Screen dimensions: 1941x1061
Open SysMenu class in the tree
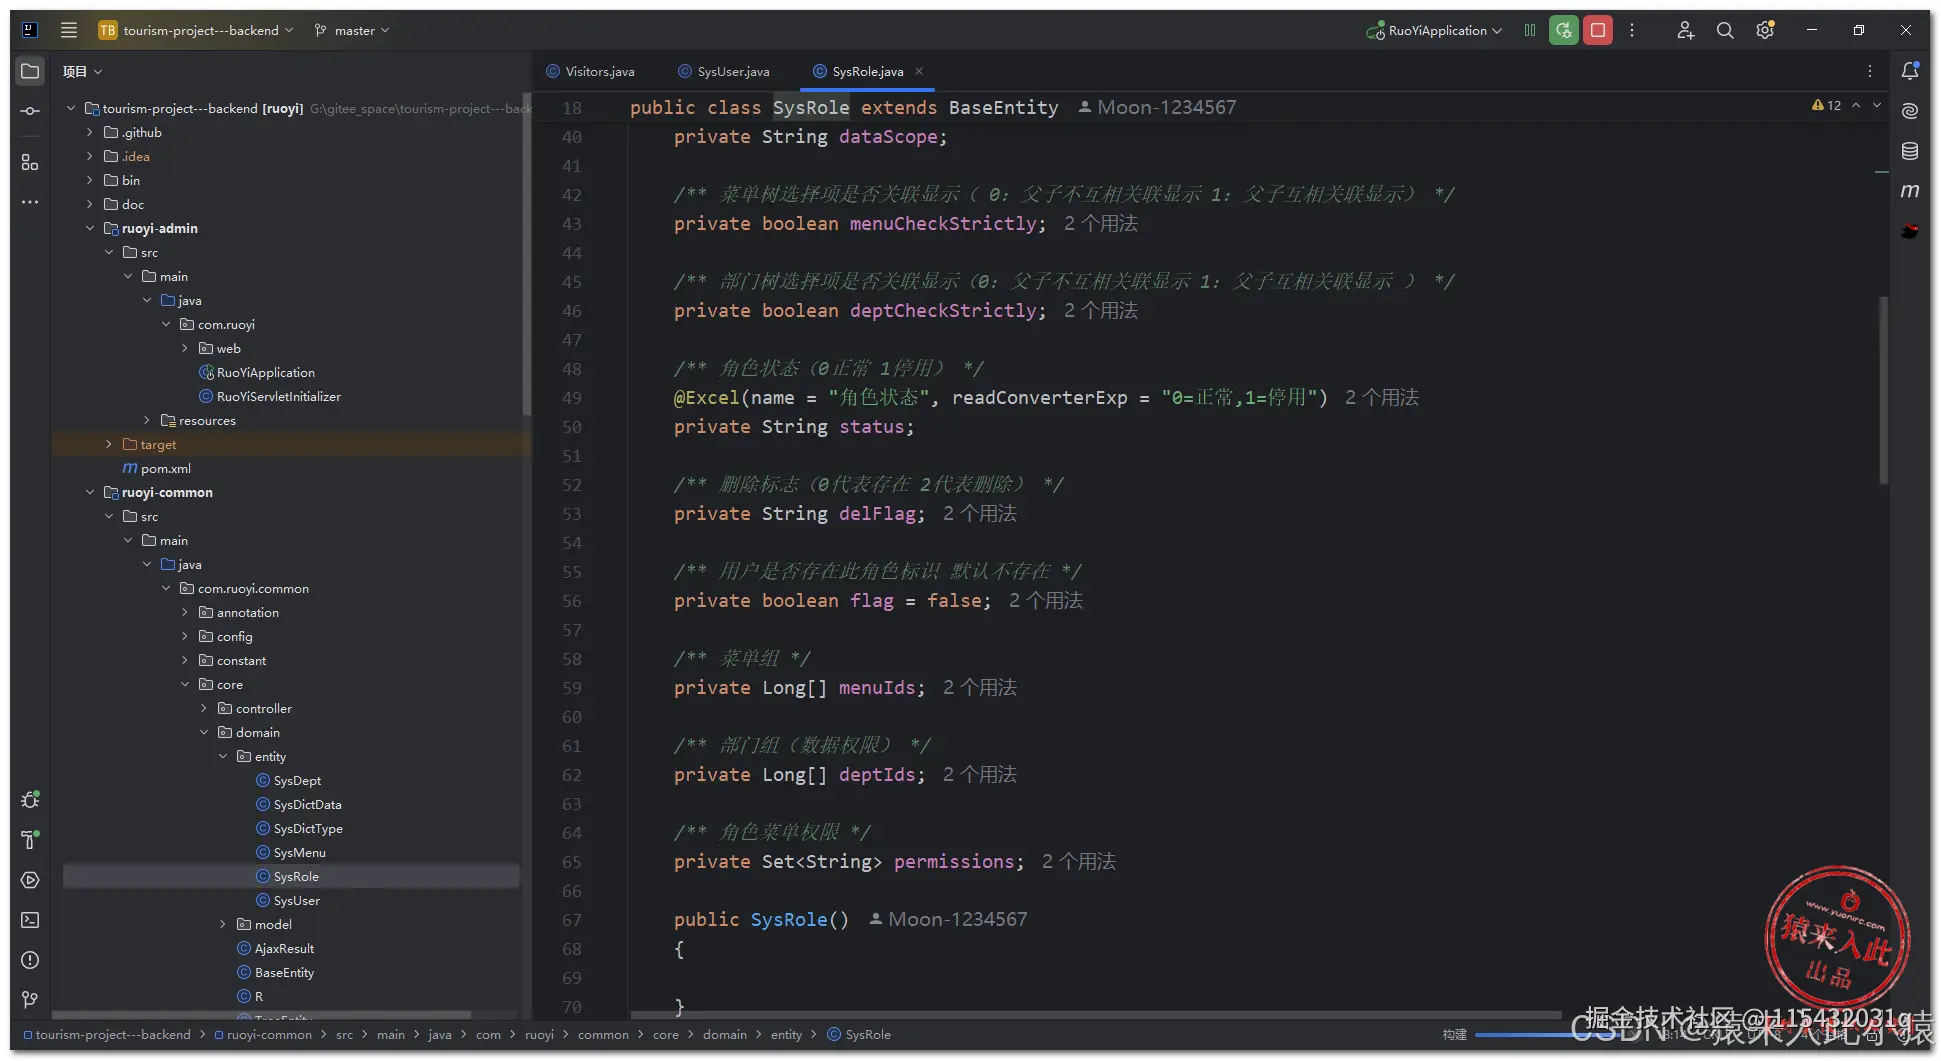(291, 852)
